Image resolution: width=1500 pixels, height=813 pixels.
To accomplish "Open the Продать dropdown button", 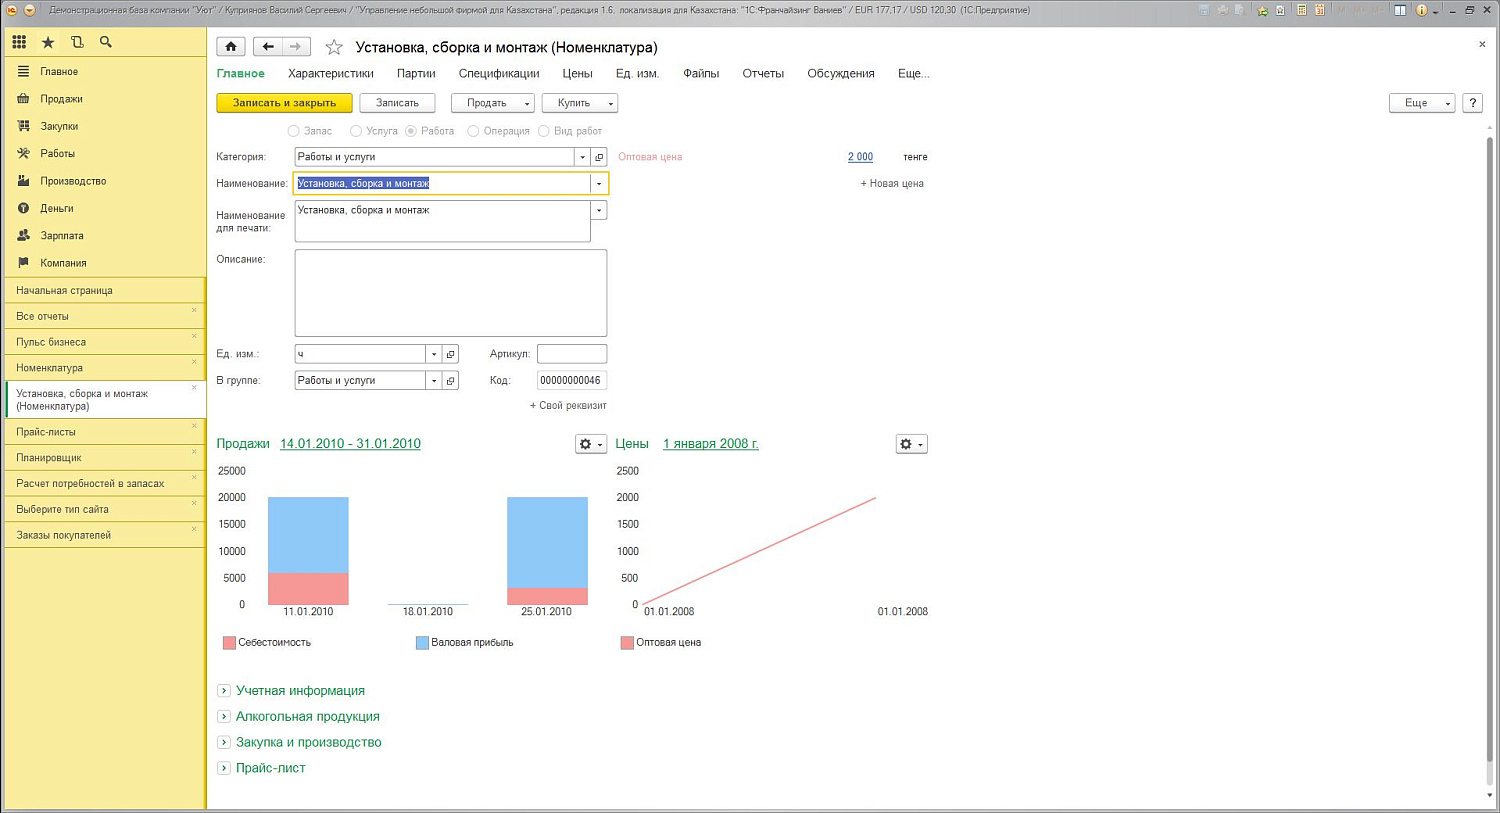I will coord(492,103).
